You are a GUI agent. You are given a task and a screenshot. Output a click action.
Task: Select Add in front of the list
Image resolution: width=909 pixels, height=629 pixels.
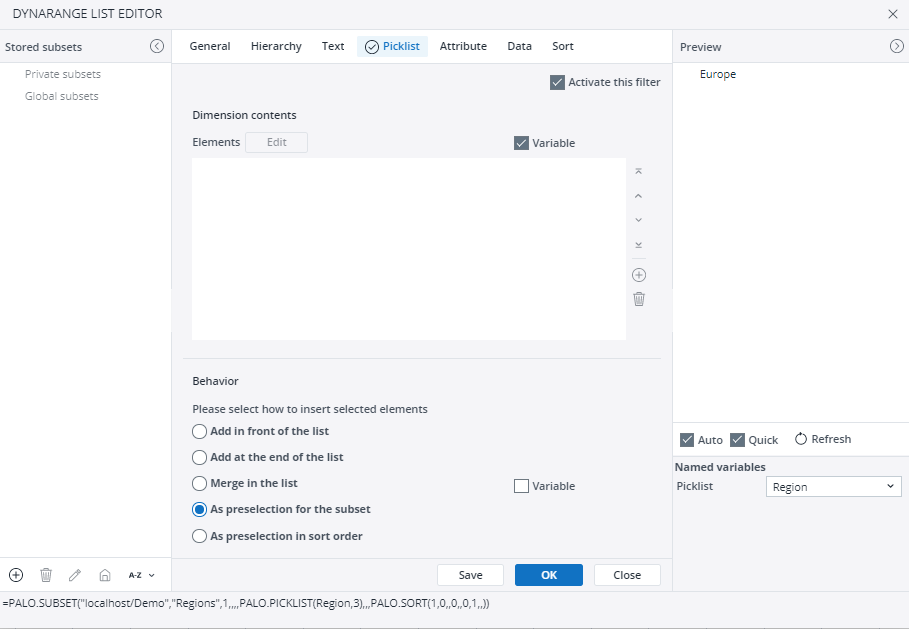click(x=199, y=431)
